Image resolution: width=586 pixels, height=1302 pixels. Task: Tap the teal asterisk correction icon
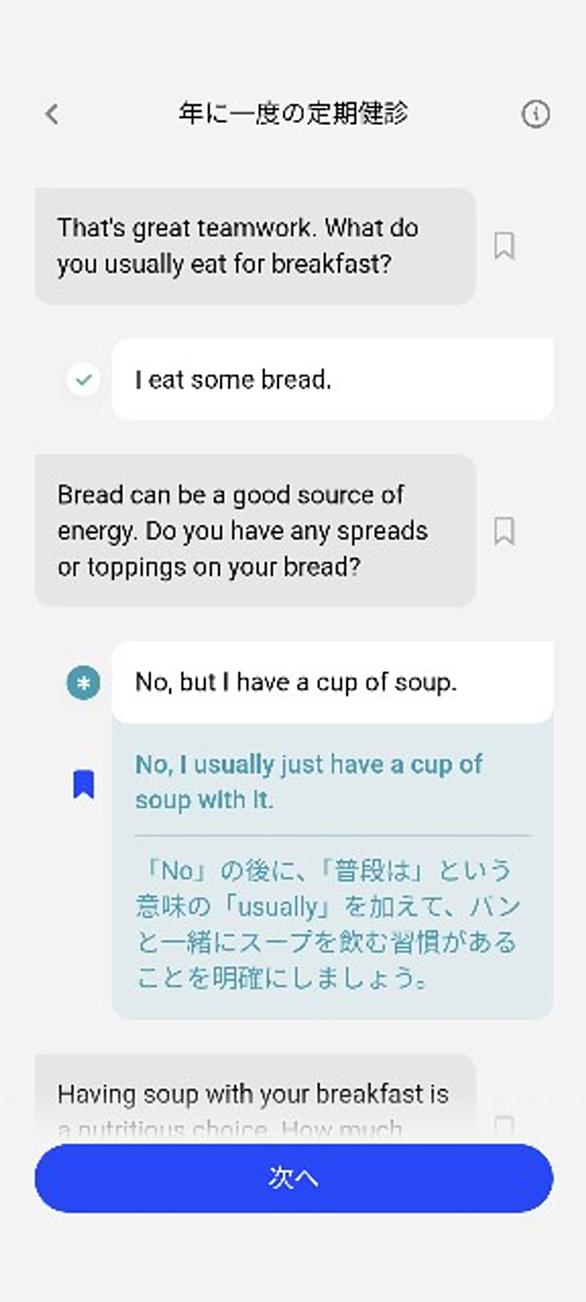click(x=84, y=683)
